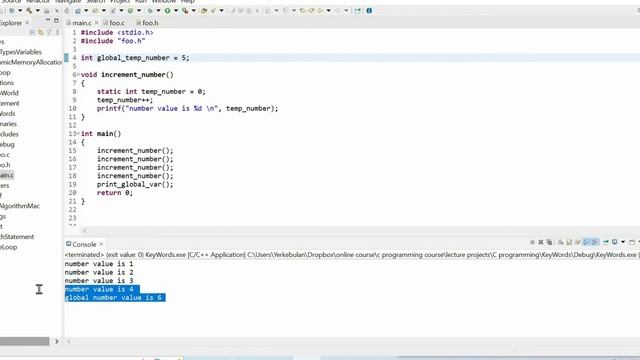Click the Debug bug toolbar icon
Viewport: 640px width, 360px height.
tap(150, 11)
